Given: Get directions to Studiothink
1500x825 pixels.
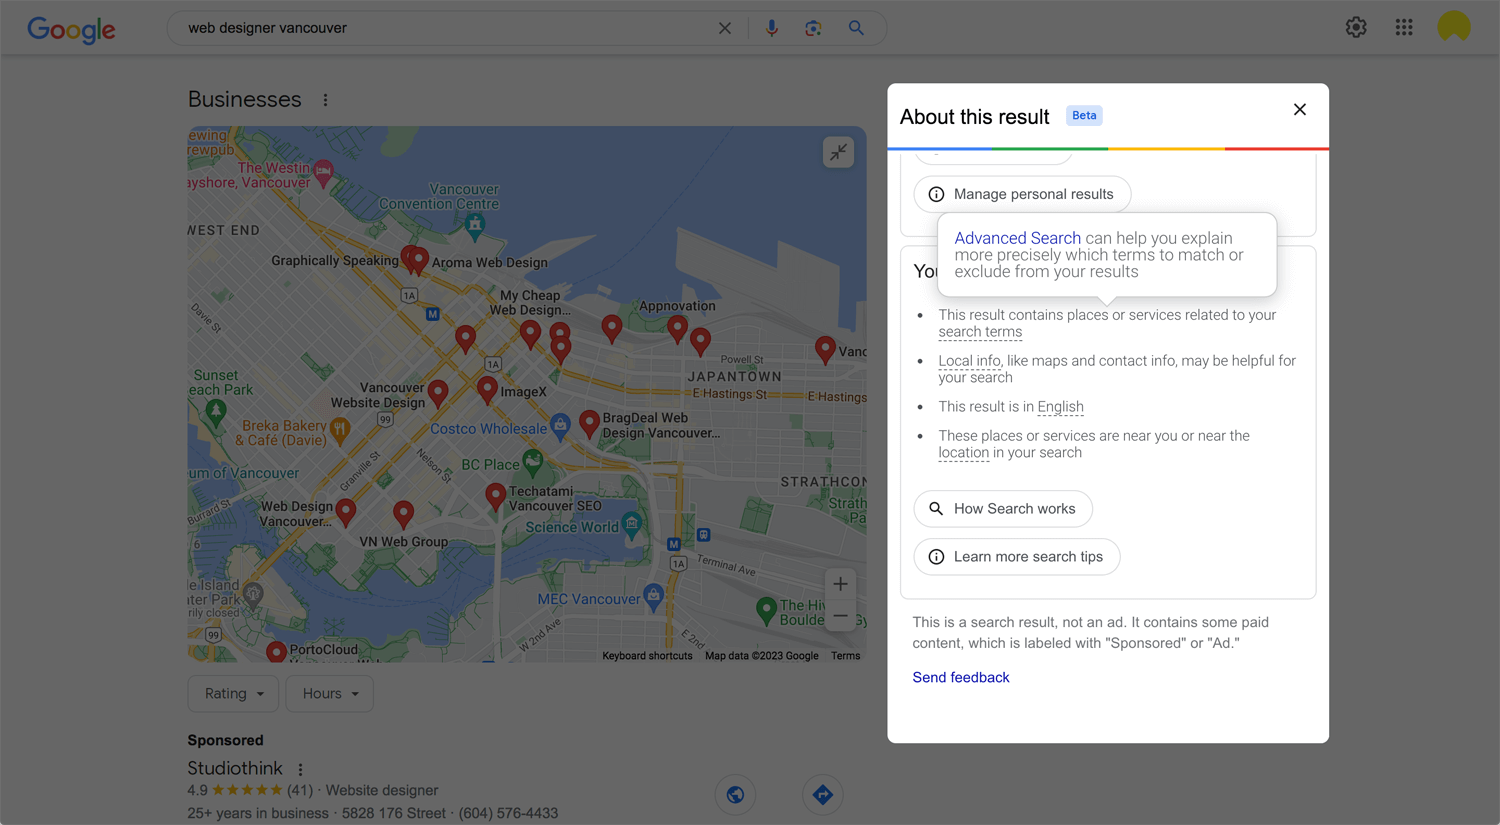Looking at the screenshot, I should point(823,795).
